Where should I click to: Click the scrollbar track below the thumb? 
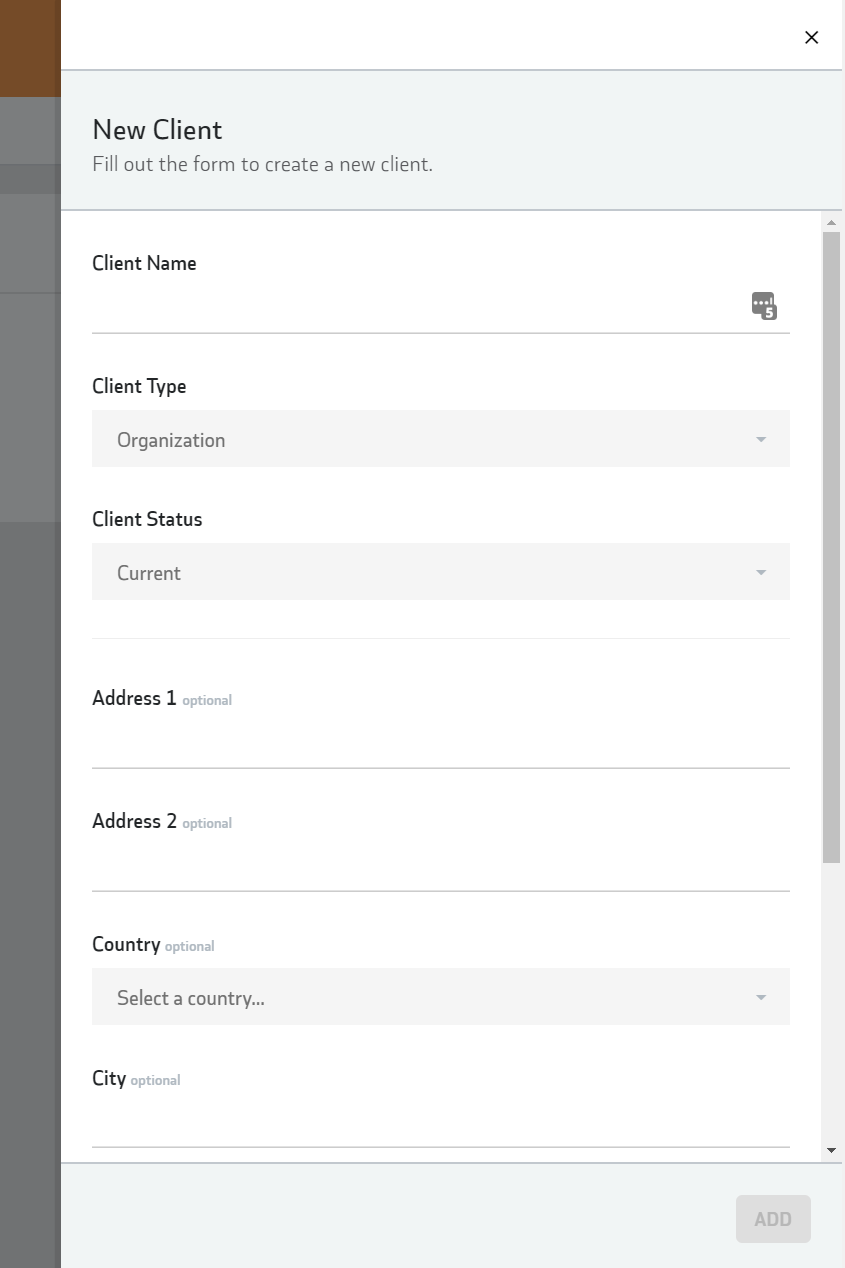click(x=831, y=1000)
